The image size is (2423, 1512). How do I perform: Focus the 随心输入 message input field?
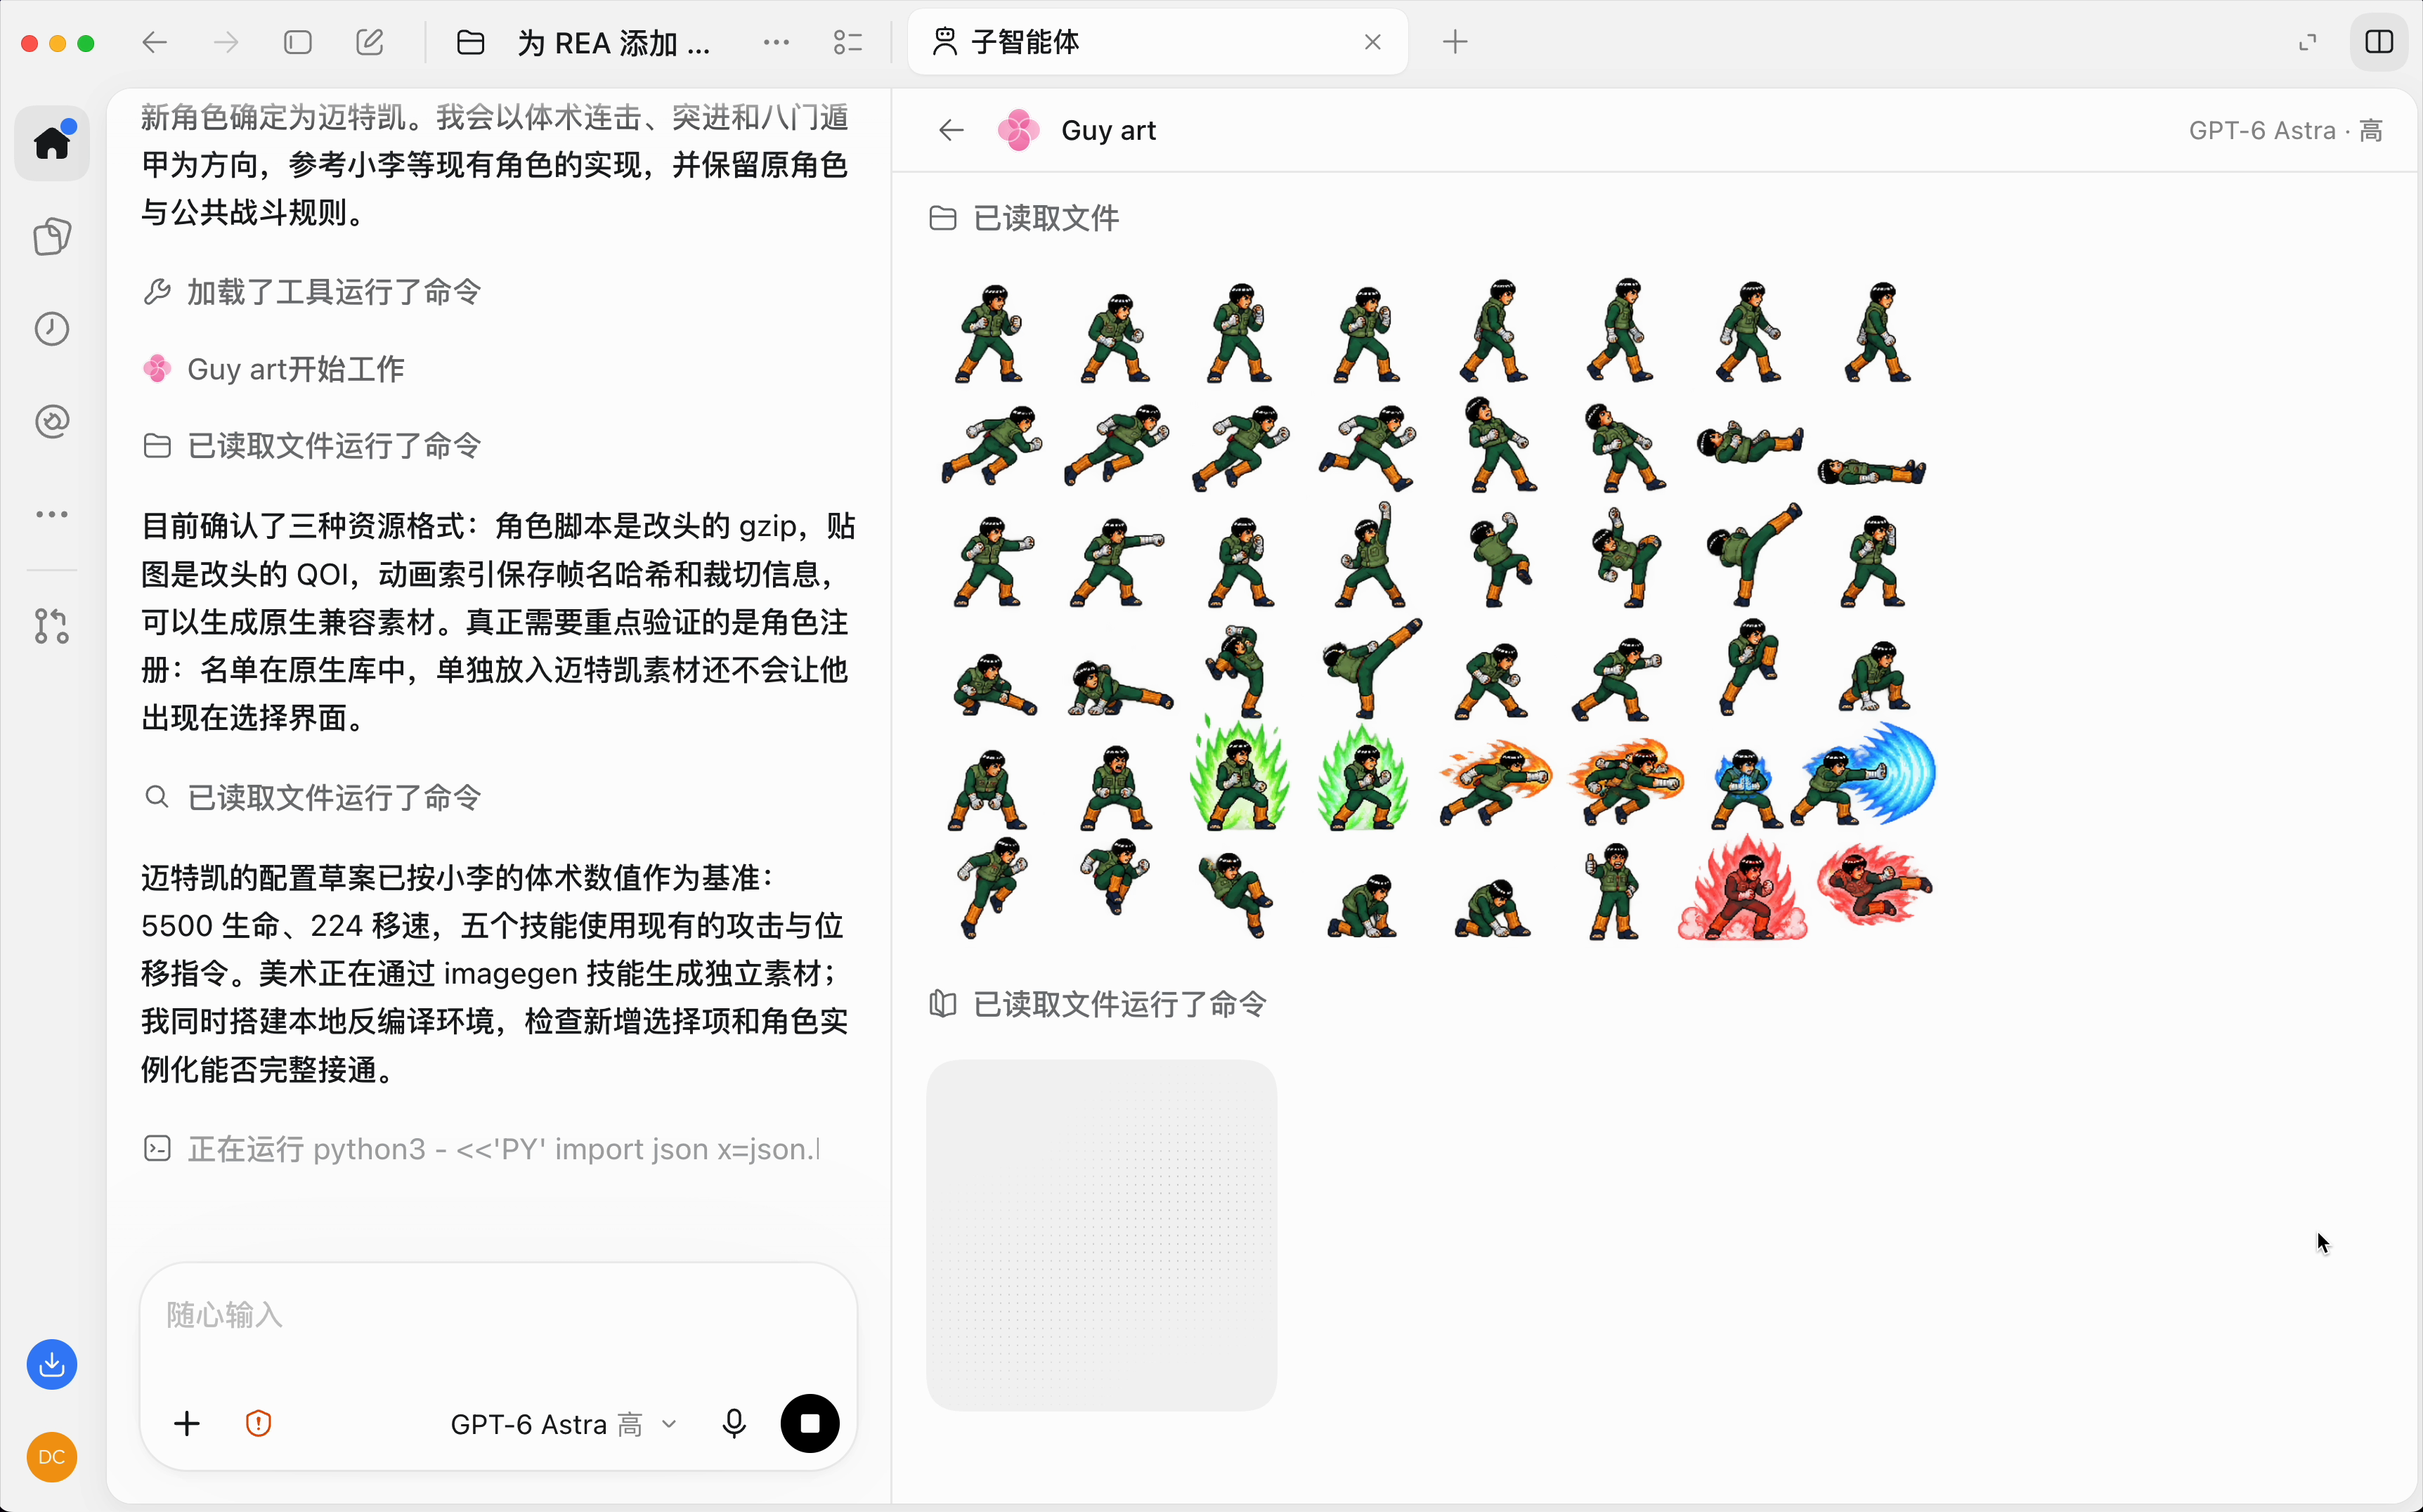coord(498,1316)
